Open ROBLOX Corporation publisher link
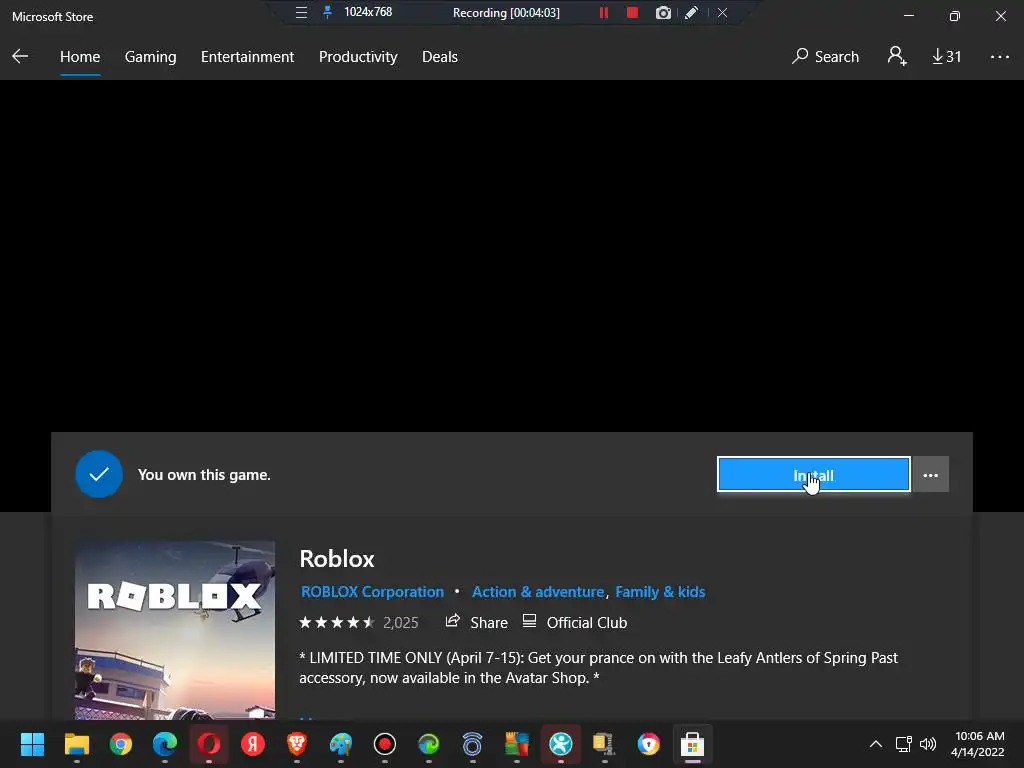This screenshot has height=768, width=1024. click(x=372, y=592)
